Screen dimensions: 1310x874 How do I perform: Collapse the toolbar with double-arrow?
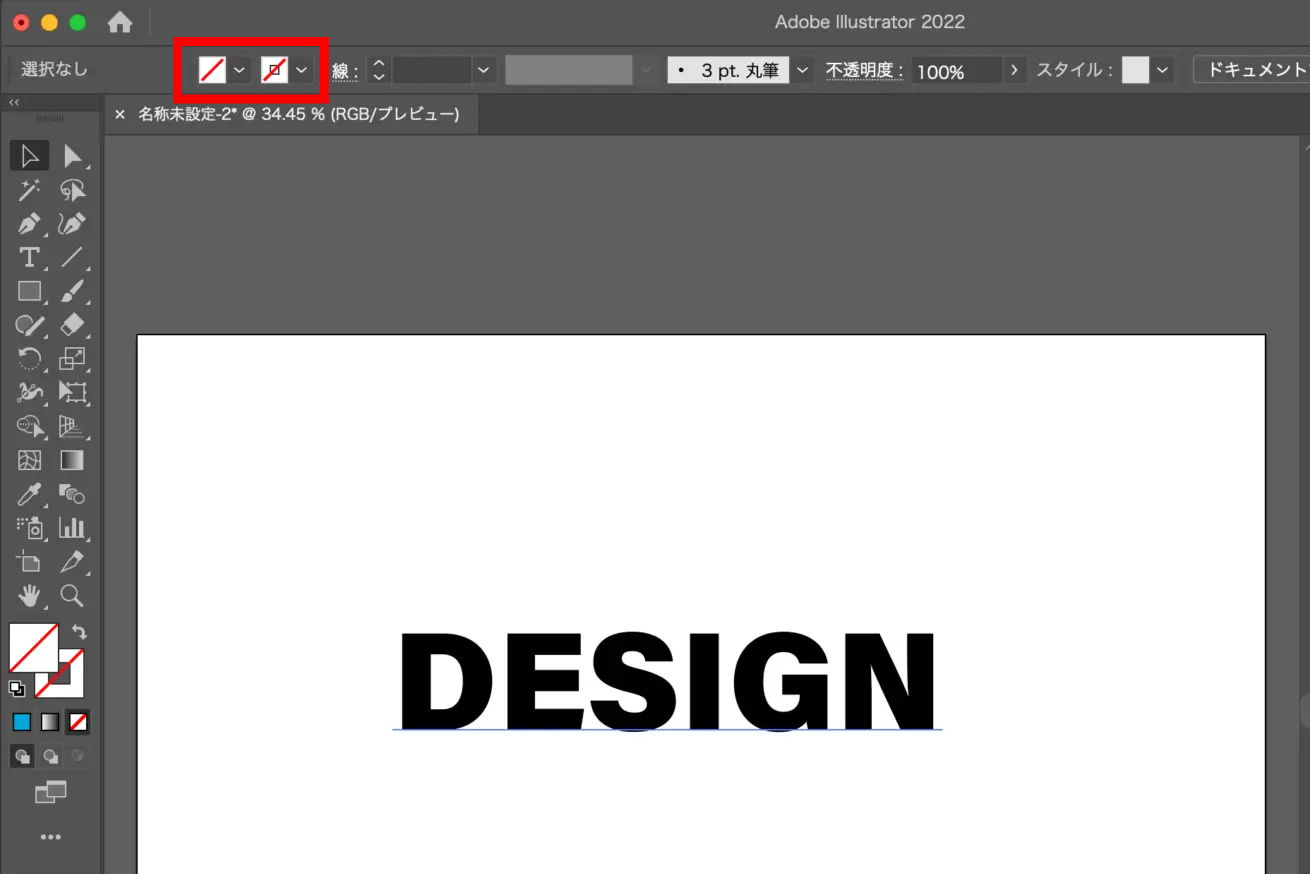click(x=15, y=102)
